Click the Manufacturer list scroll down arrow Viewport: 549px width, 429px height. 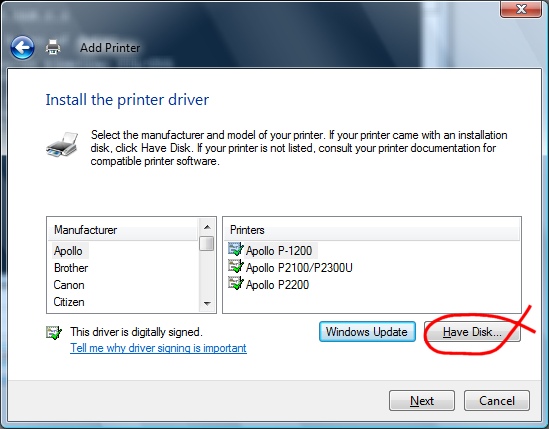pyautogui.click(x=207, y=304)
